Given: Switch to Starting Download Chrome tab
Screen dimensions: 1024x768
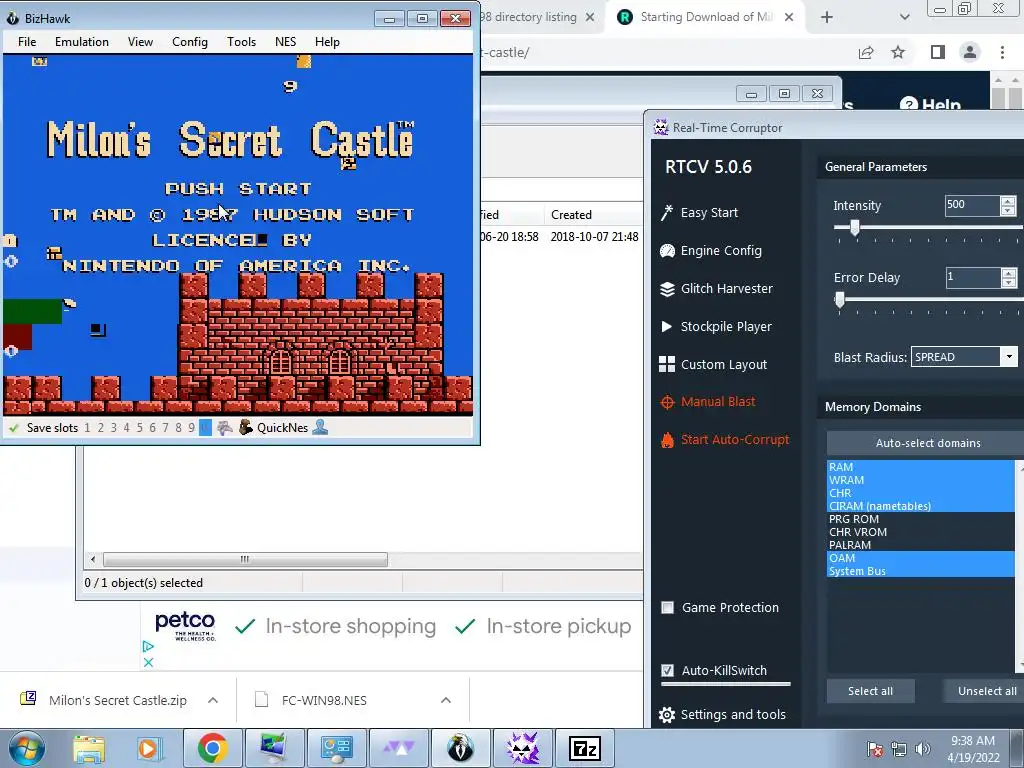Looking at the screenshot, I should tap(704, 18).
